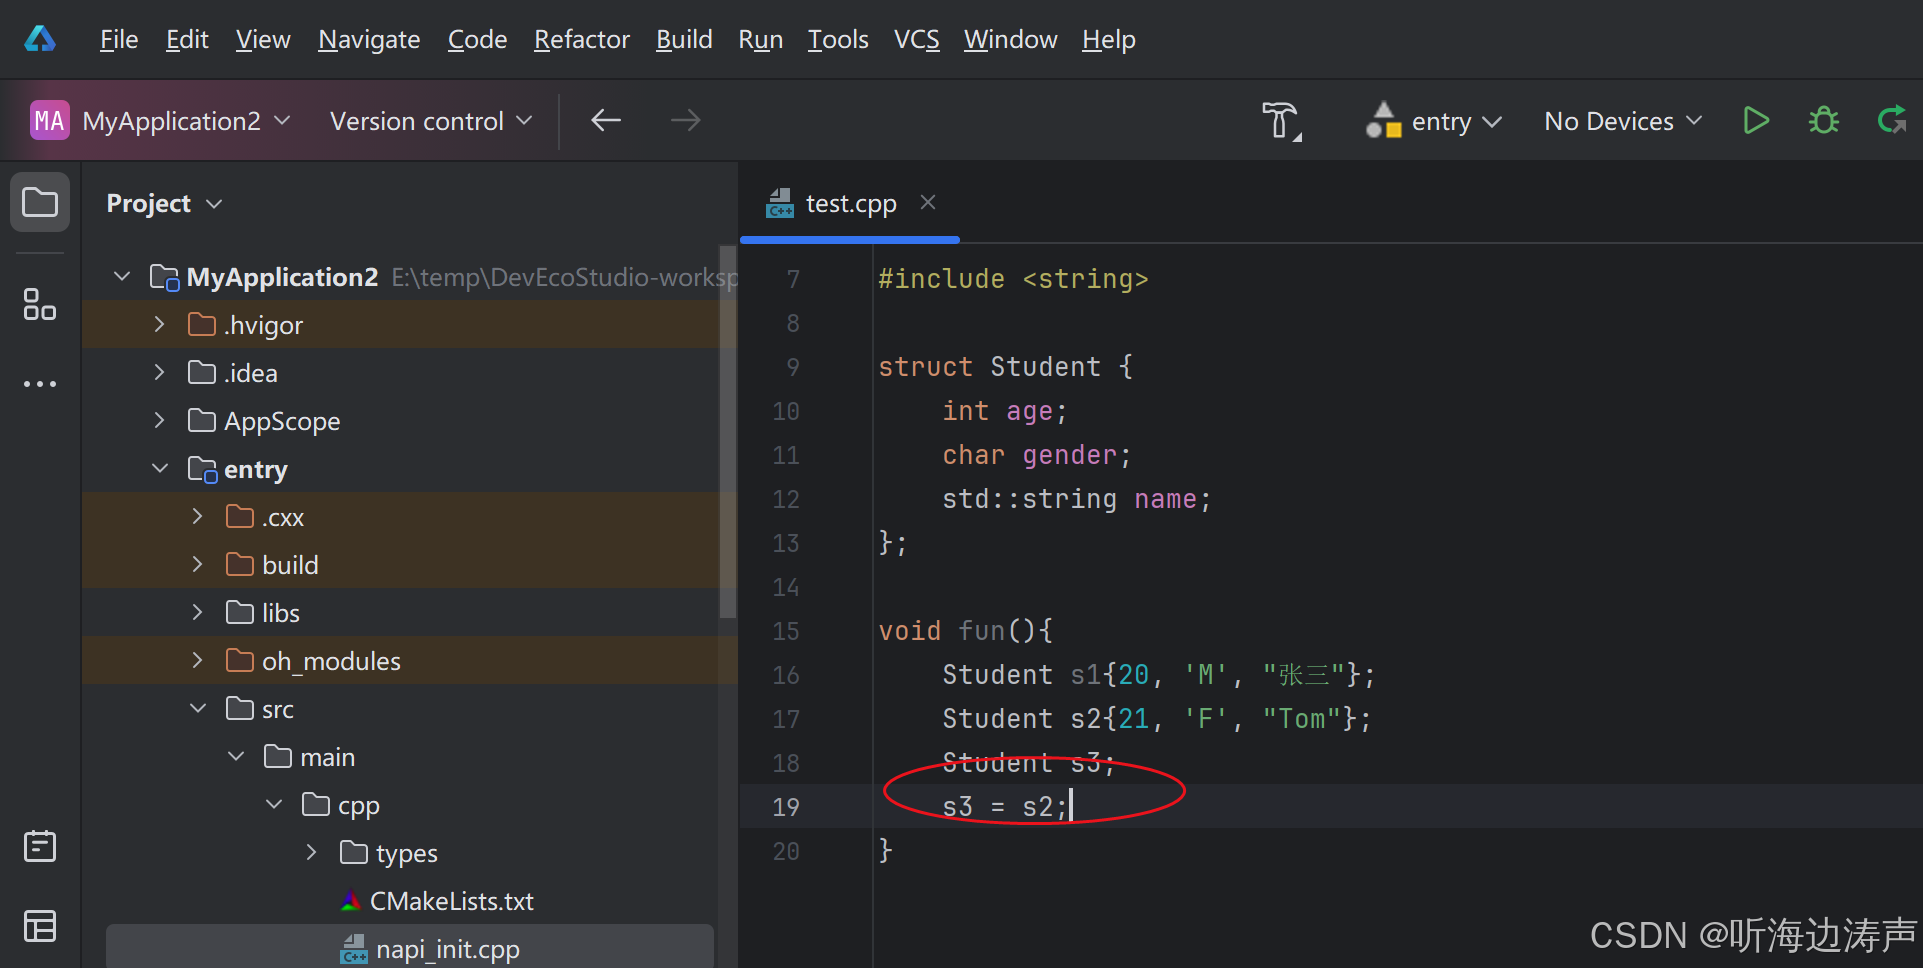1923x968 pixels.
Task: Click the project tree vertical scrollbar
Action: 728,431
